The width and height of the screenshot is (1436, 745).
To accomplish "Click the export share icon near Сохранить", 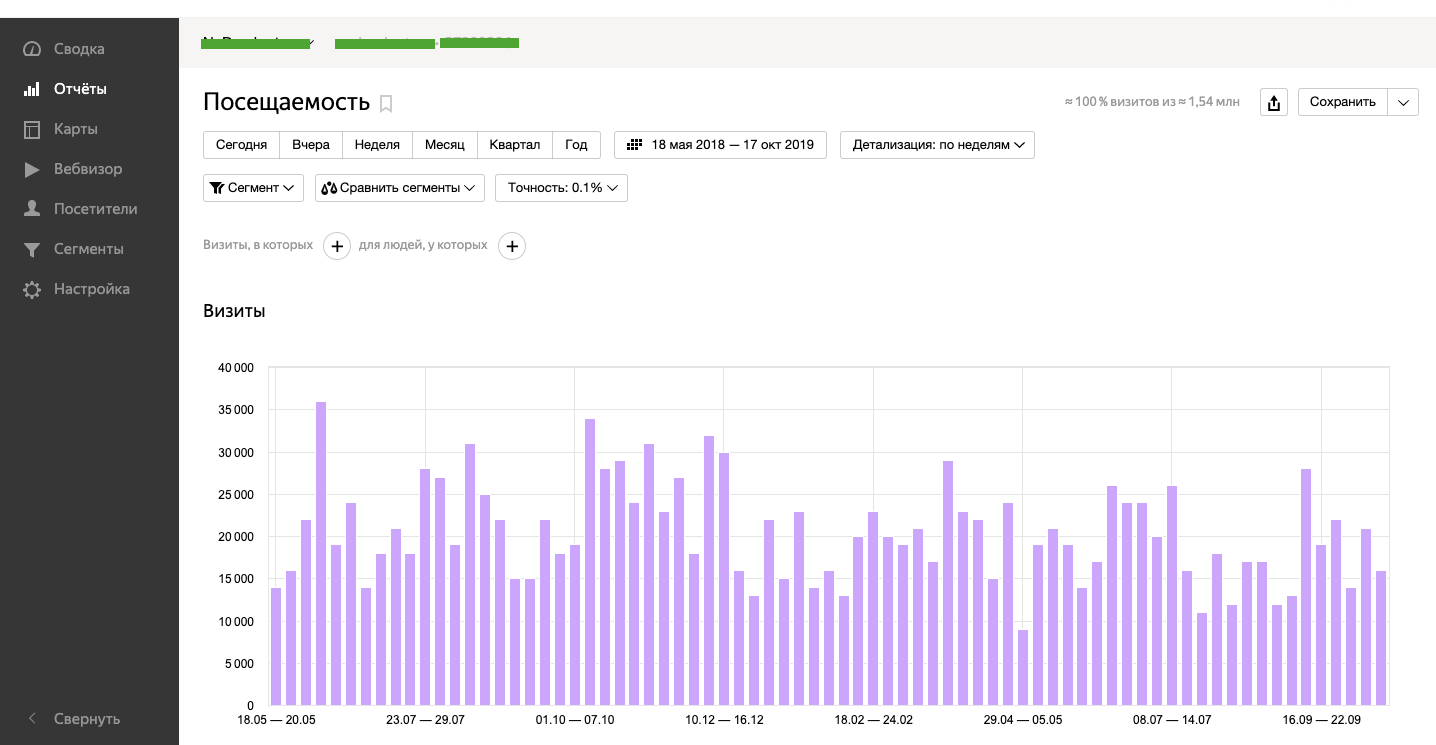I will [1273, 102].
